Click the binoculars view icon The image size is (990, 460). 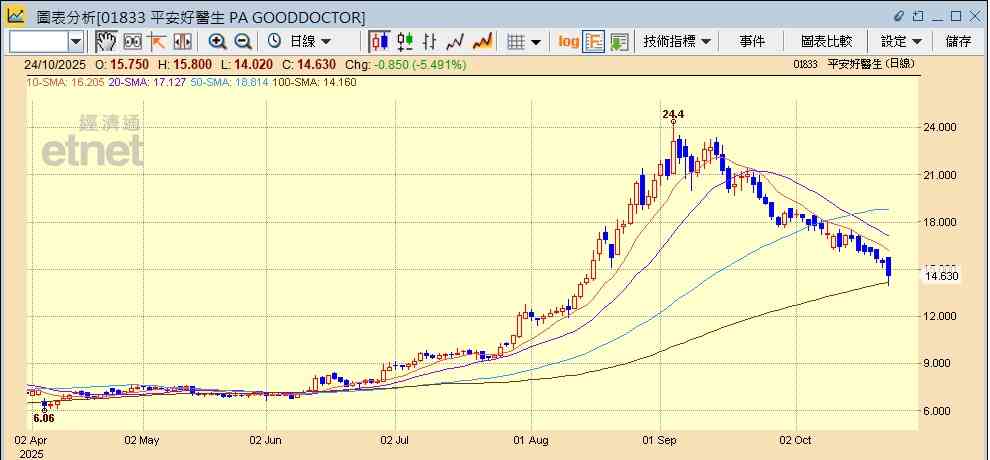tap(132, 41)
